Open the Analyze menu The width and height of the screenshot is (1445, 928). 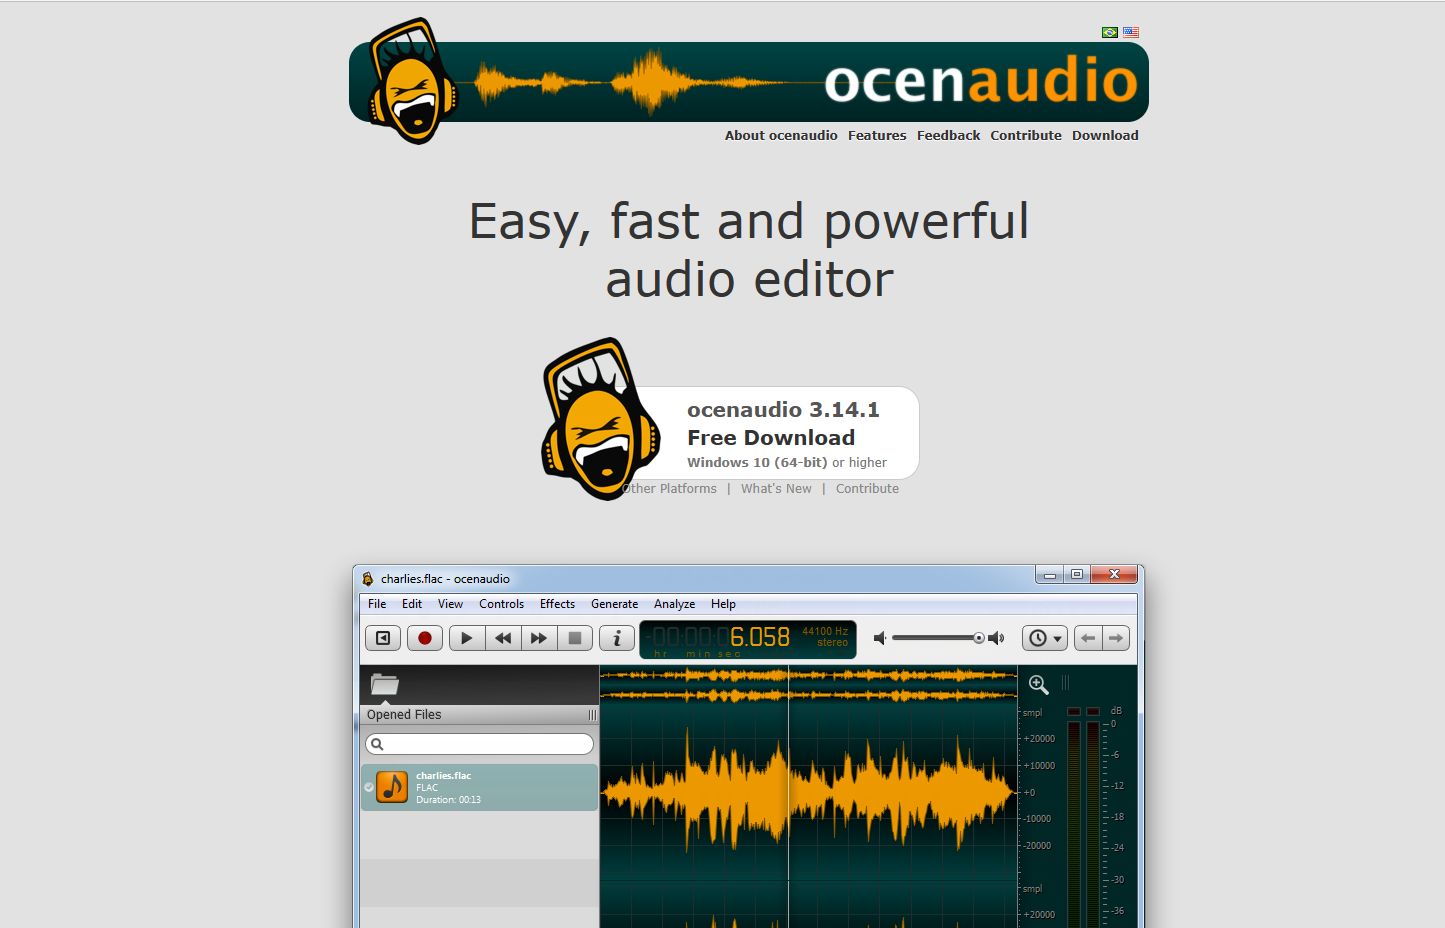pos(674,604)
